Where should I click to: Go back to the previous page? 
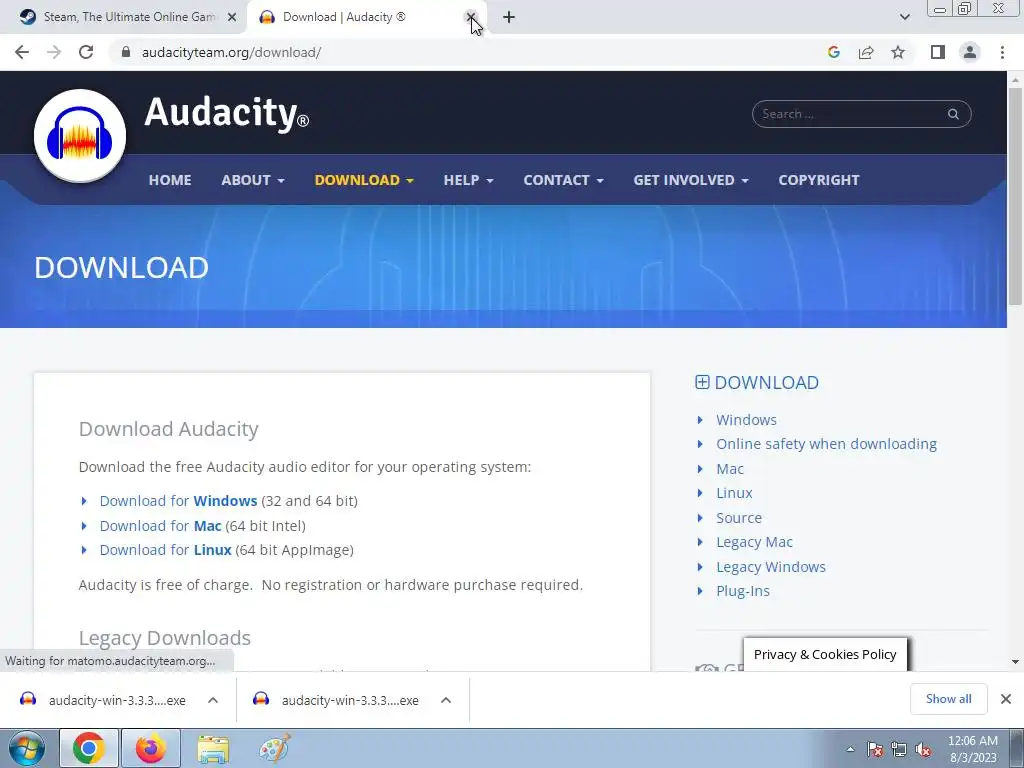tap(22, 52)
